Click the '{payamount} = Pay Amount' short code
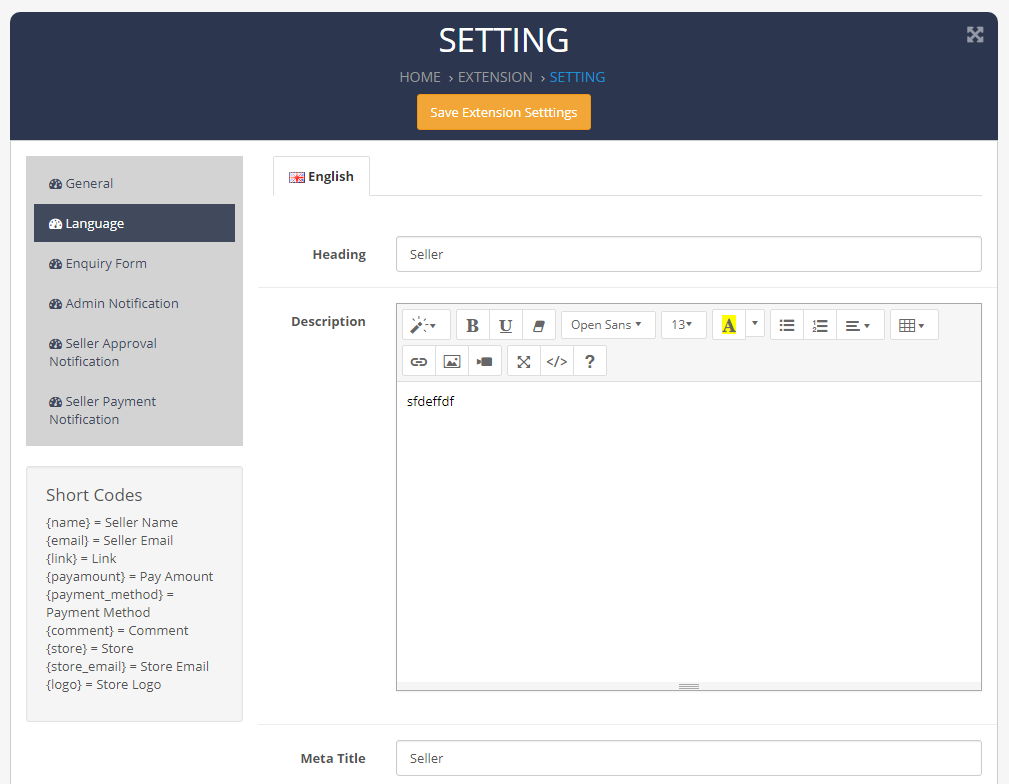Screen dimensions: 1009x784 tap(129, 577)
